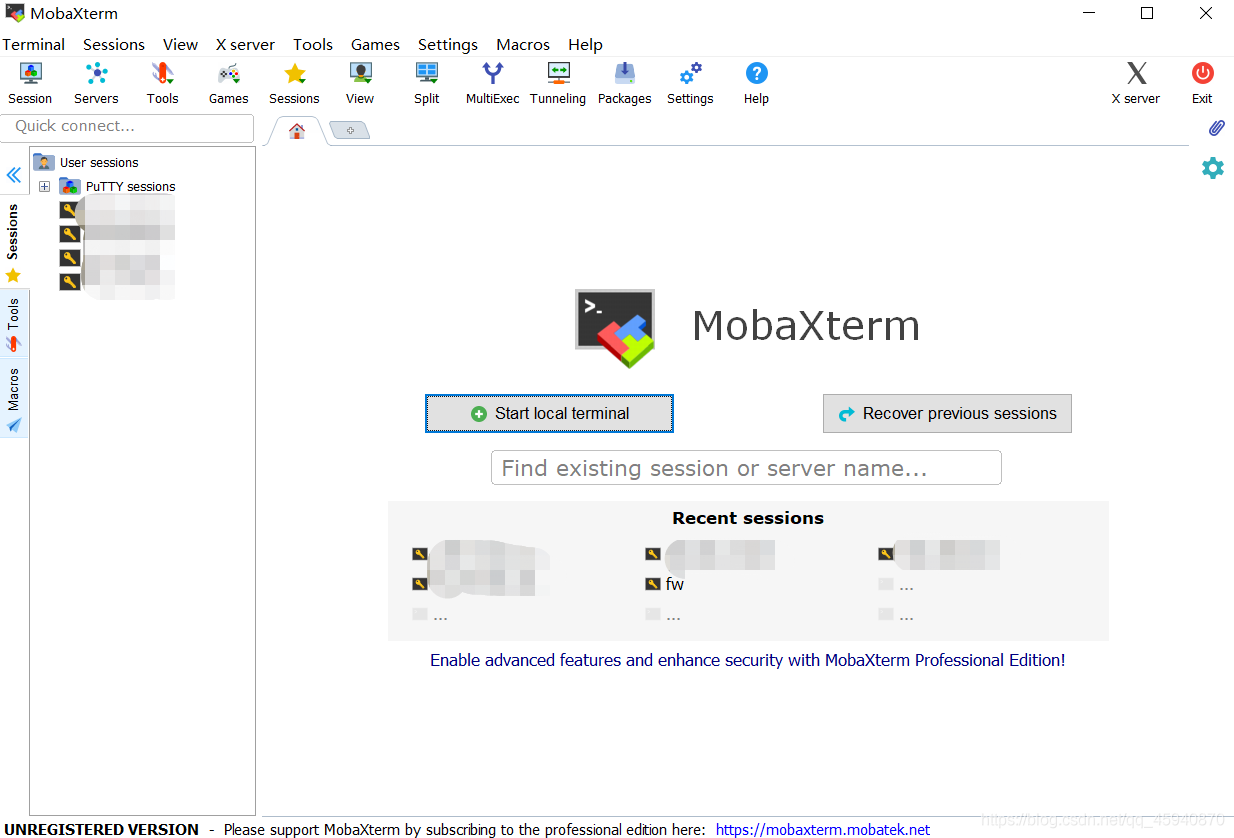
Task: Open the X server menu
Action: pos(245,44)
